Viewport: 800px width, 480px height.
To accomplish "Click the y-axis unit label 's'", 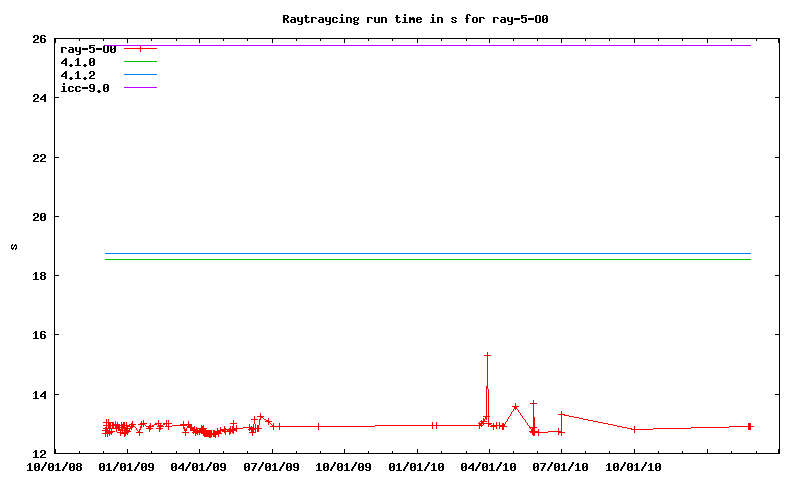I will pos(14,246).
